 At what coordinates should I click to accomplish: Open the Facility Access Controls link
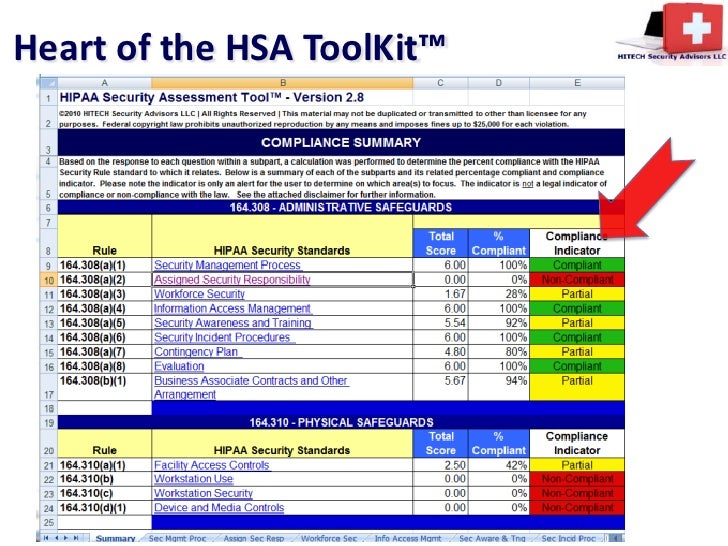coord(211,465)
